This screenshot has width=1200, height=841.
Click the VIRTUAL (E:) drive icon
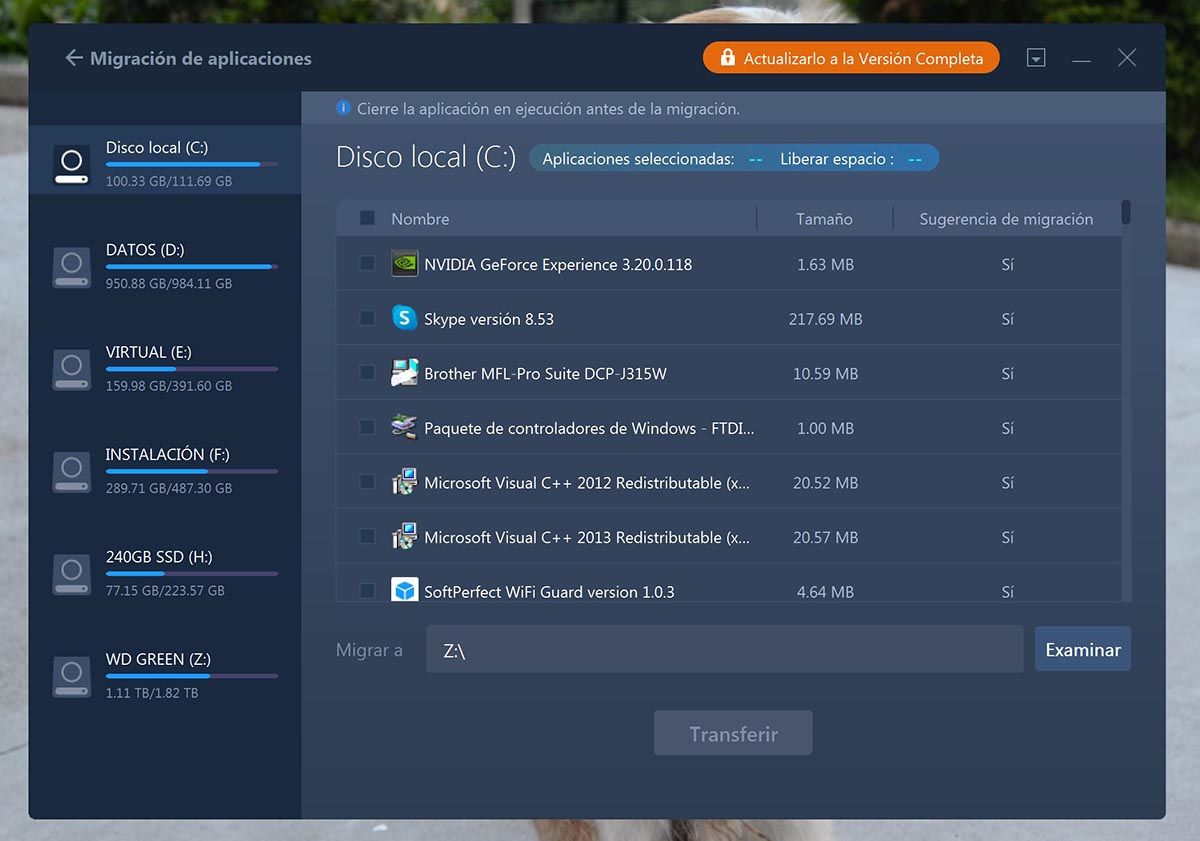[71, 369]
